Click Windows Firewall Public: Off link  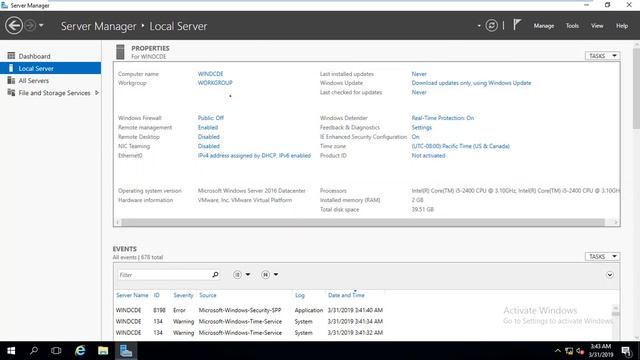[211, 118]
